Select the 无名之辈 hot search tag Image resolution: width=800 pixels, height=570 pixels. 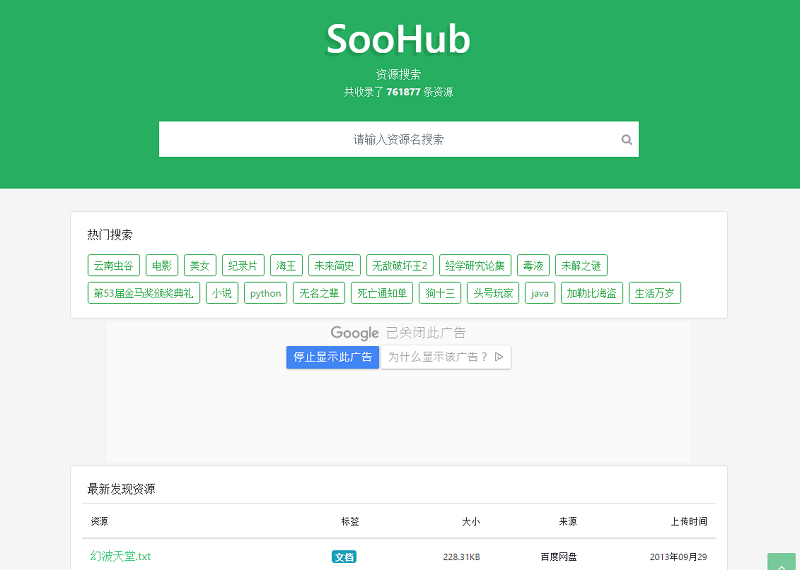(x=319, y=293)
